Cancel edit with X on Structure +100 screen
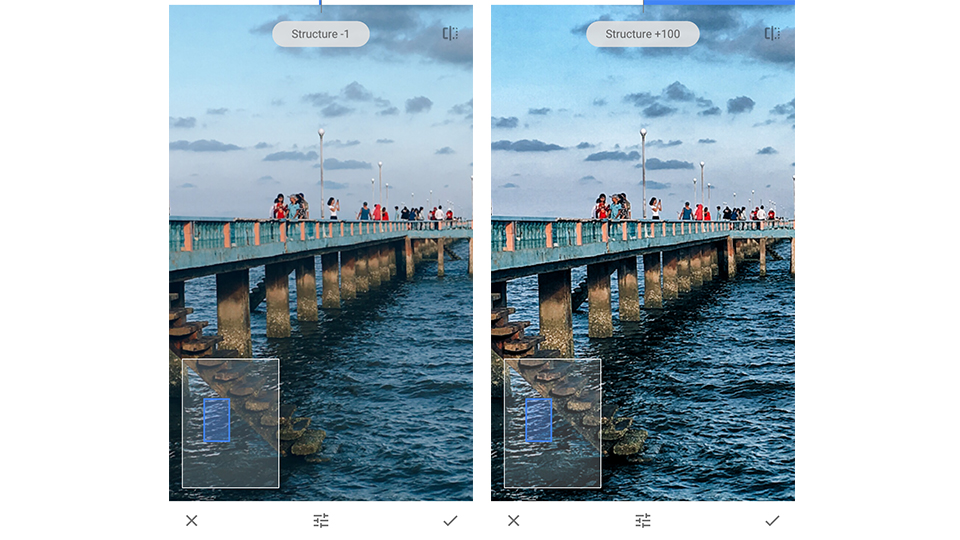The image size is (960, 540). 514,520
